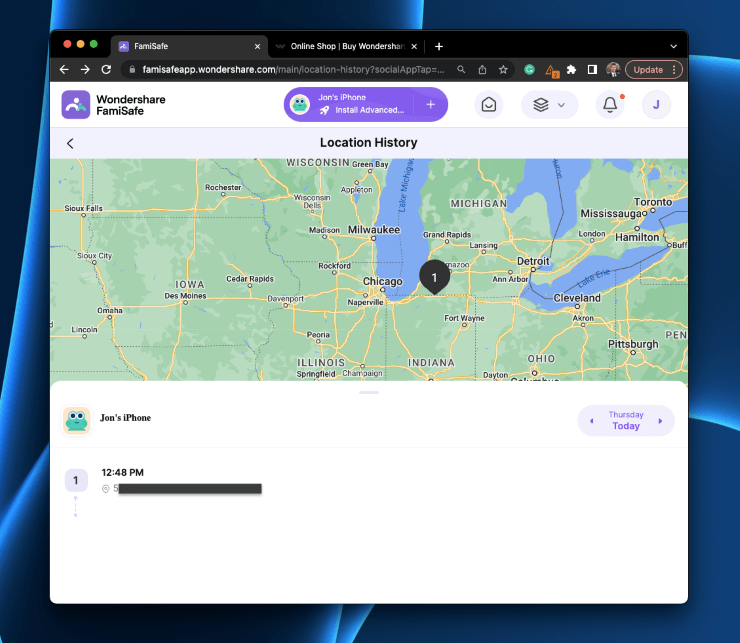Open notifications bell icon
The height and width of the screenshot is (643, 740).
610,104
